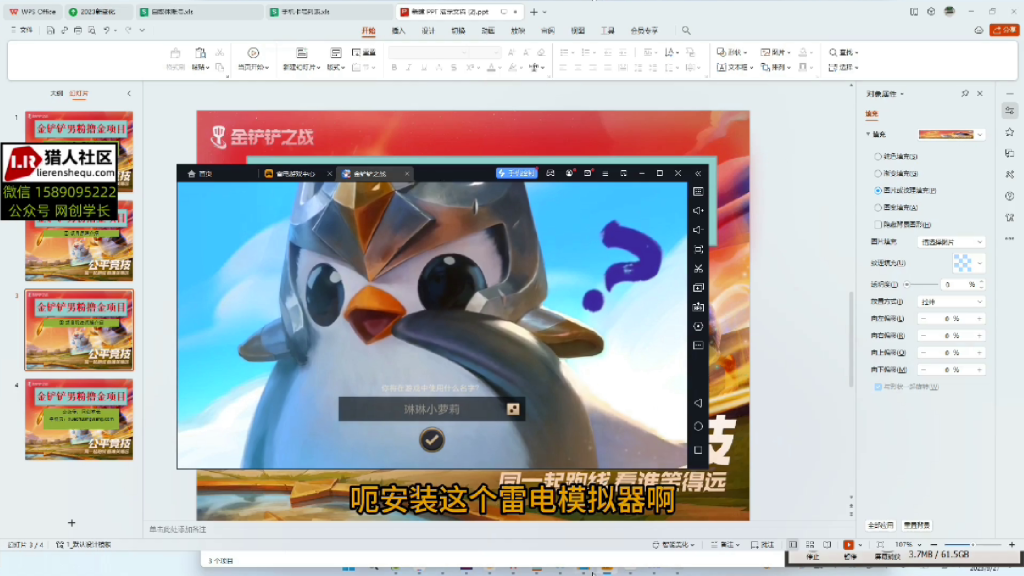This screenshot has height=576, width=1024.
Task: Select the solid fill radio button
Action: coord(878,156)
